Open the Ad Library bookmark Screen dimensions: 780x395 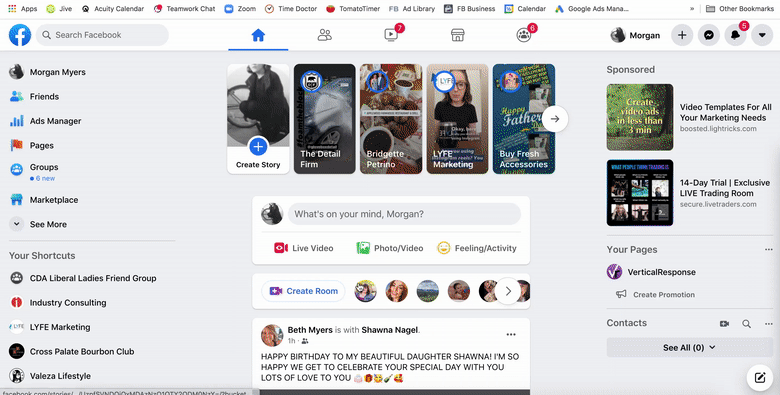(x=412, y=8)
